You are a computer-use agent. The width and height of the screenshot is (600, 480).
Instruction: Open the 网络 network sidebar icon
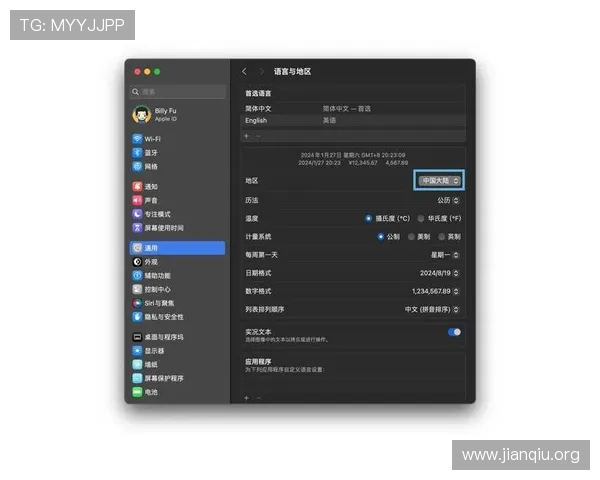point(137,166)
